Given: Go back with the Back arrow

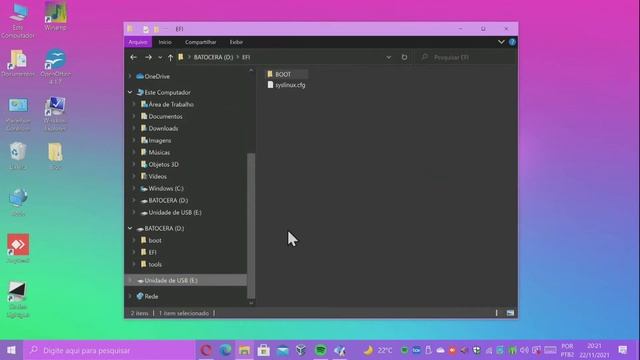Looking at the screenshot, I should point(133,57).
